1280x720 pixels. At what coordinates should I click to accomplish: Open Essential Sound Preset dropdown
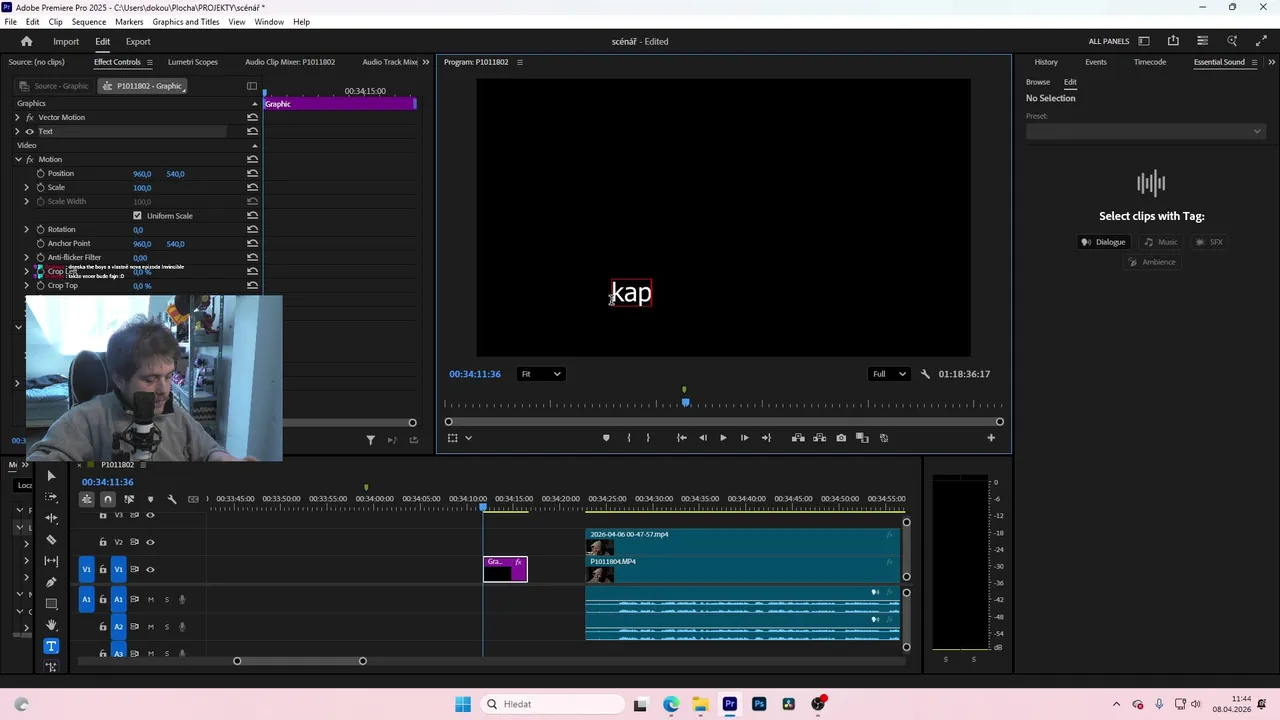(x=1145, y=131)
